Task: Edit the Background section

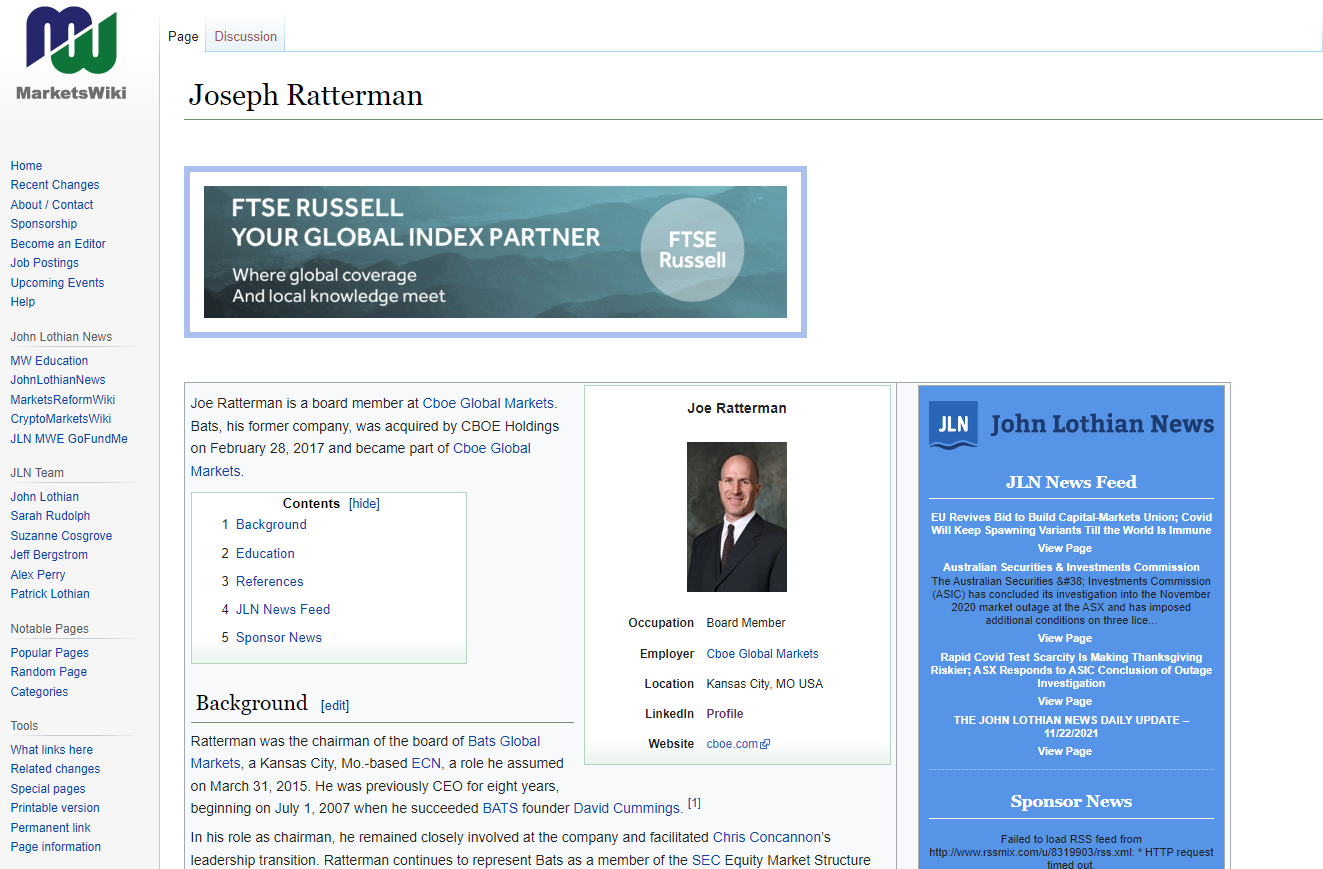Action: pyautogui.click(x=335, y=706)
